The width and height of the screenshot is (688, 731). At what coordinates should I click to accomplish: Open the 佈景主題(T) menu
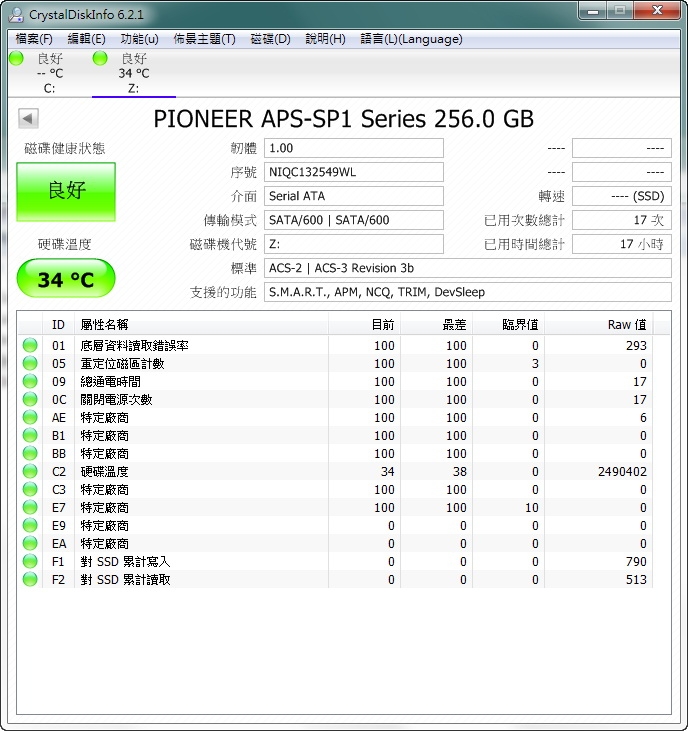point(204,39)
